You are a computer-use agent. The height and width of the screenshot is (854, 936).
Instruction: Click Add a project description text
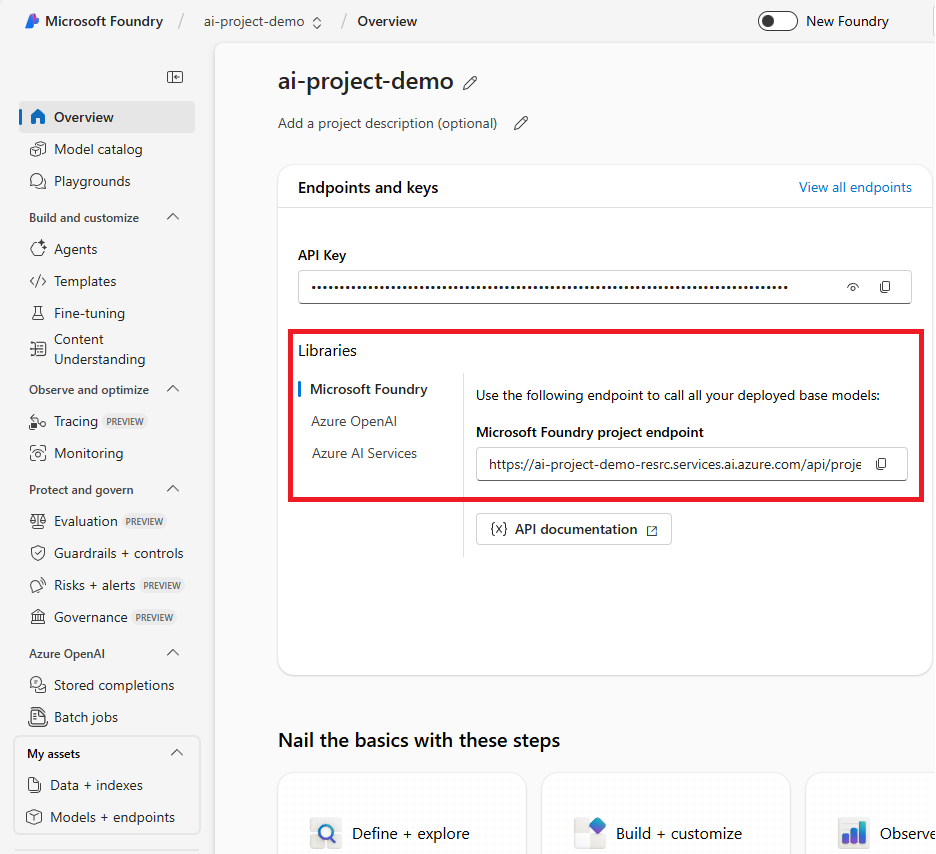click(x=387, y=123)
